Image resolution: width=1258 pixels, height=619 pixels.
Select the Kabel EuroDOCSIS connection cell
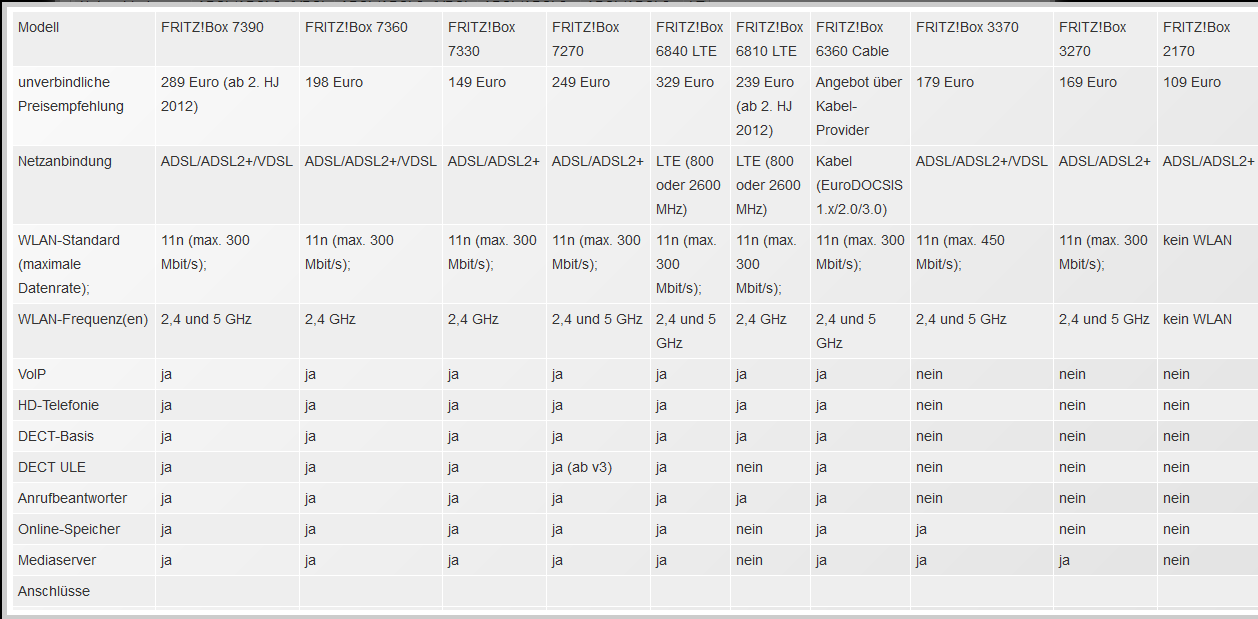click(858, 185)
